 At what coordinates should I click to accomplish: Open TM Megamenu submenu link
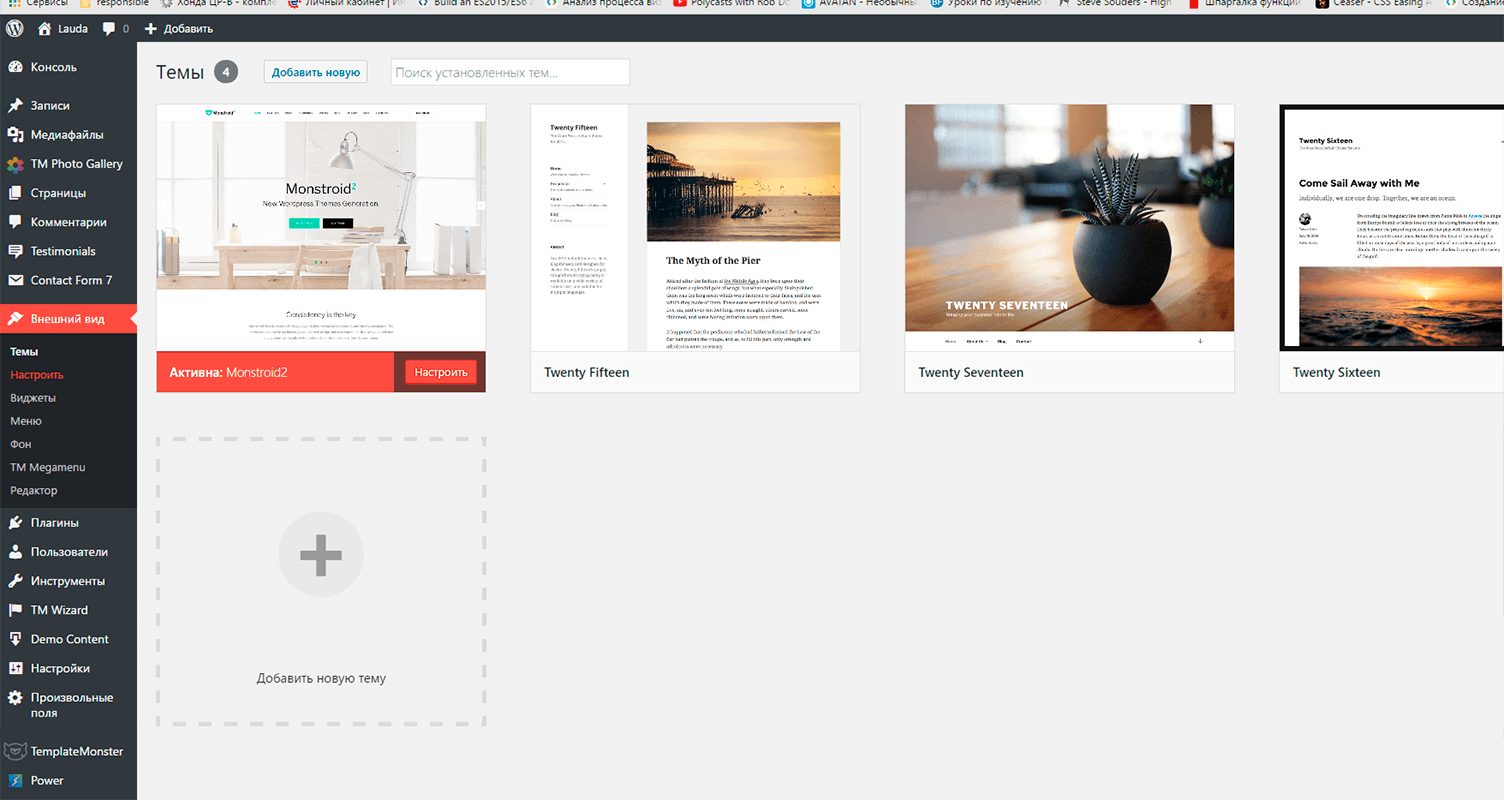(48, 467)
